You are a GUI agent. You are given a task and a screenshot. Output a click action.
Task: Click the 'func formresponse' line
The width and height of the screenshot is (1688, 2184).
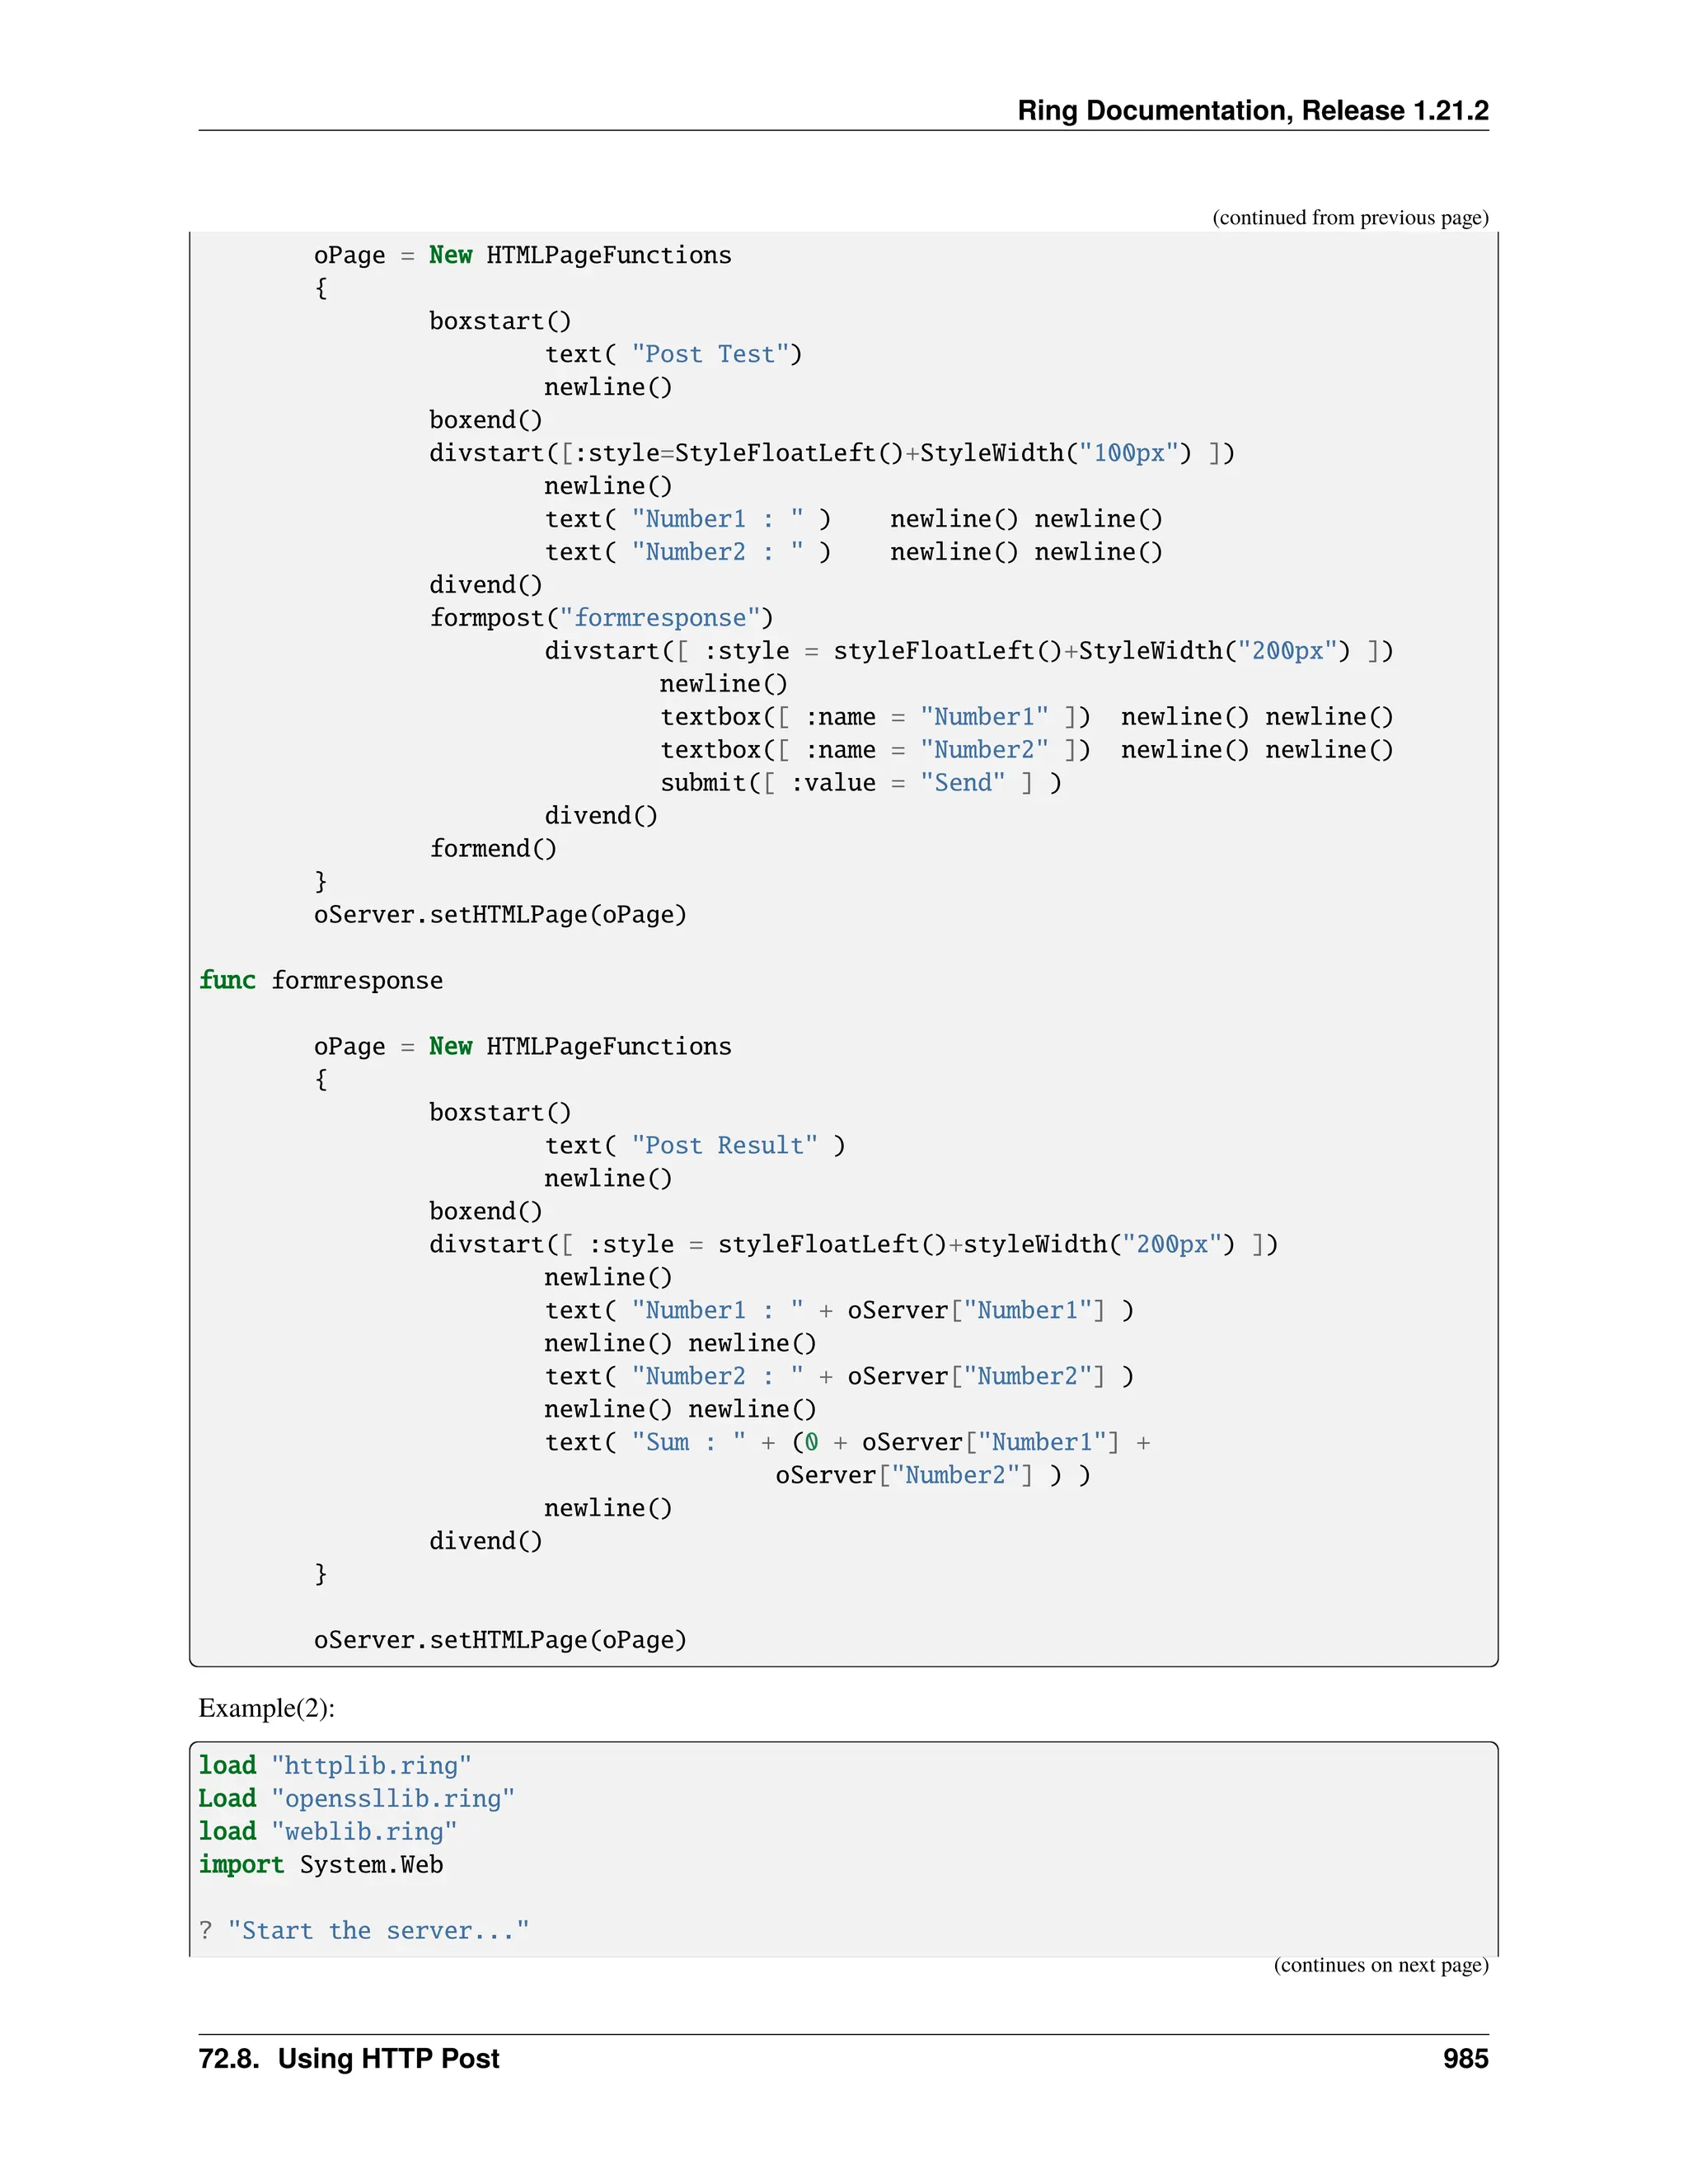320,981
